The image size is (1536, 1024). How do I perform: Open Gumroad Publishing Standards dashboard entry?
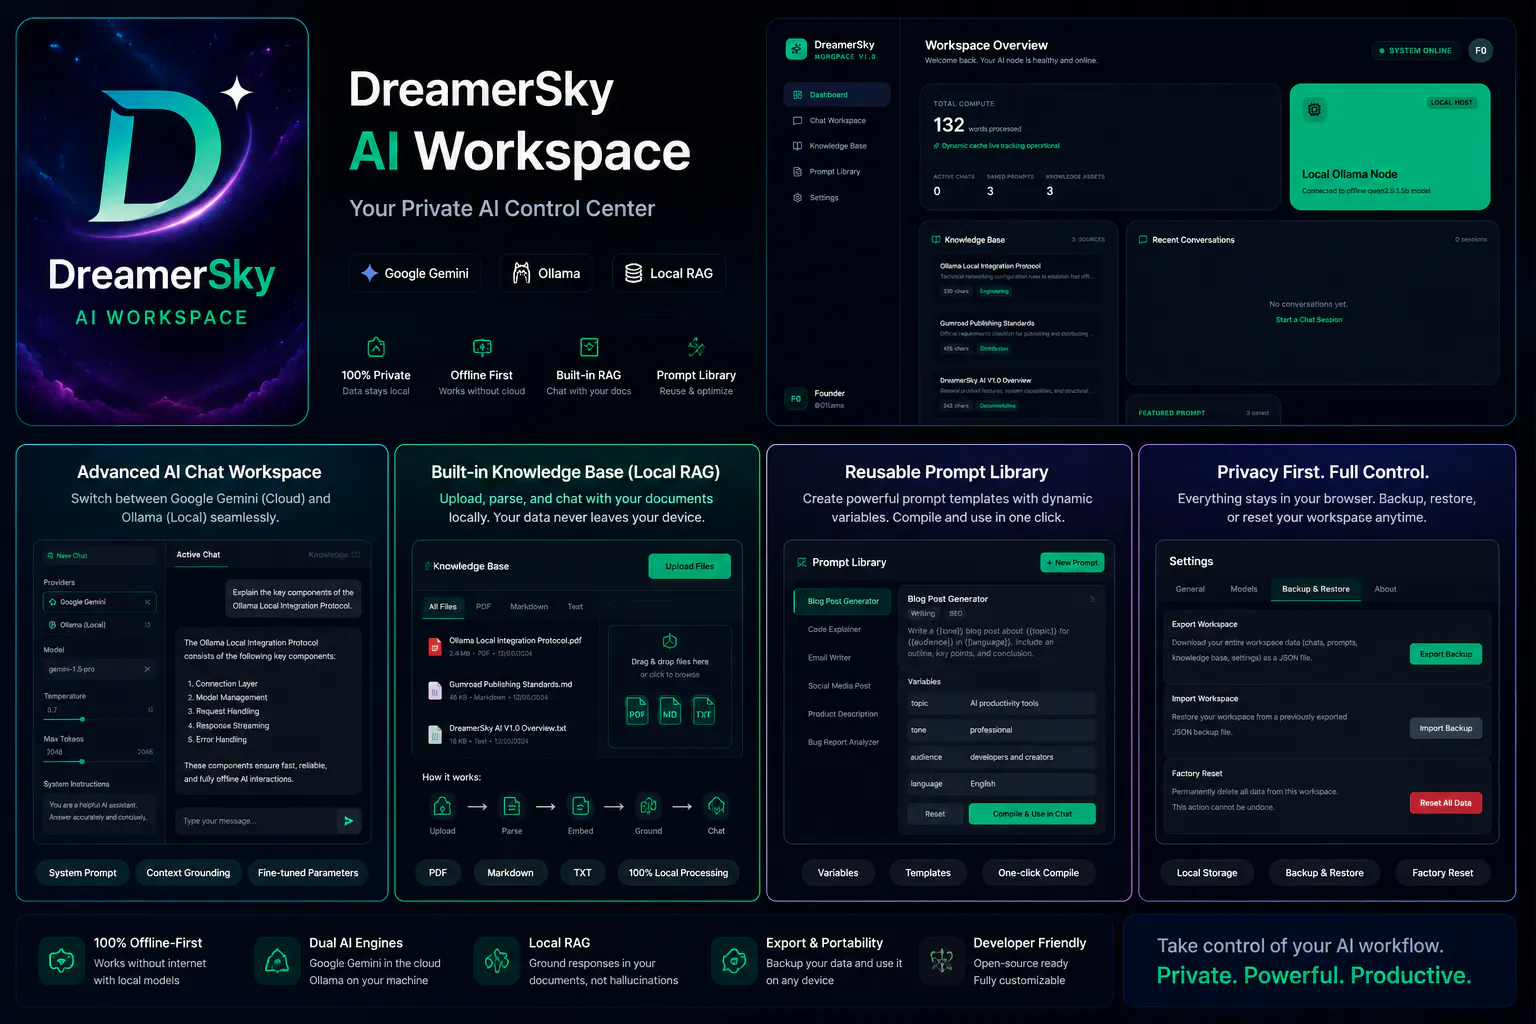coord(1017,336)
